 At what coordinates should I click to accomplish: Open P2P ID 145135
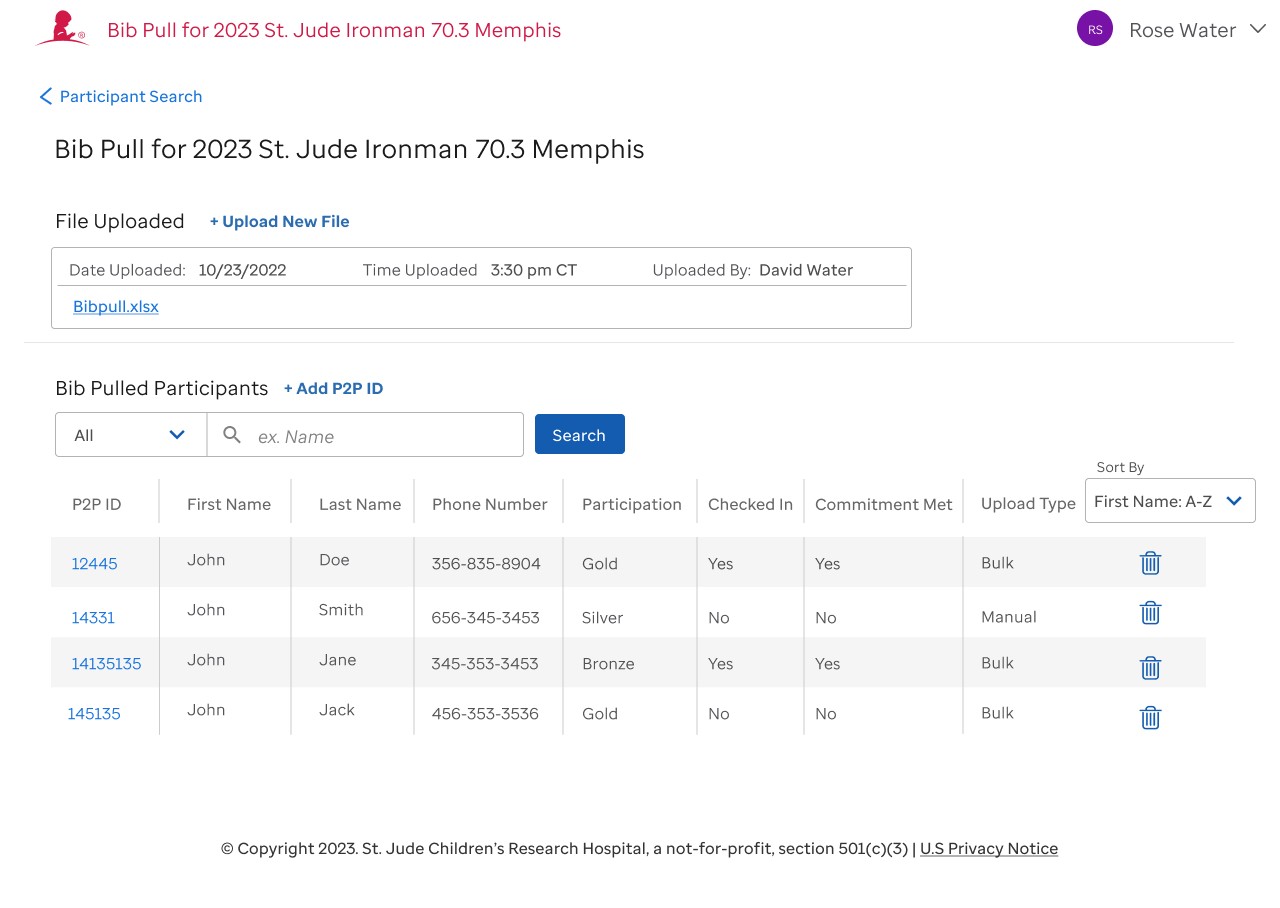95,713
